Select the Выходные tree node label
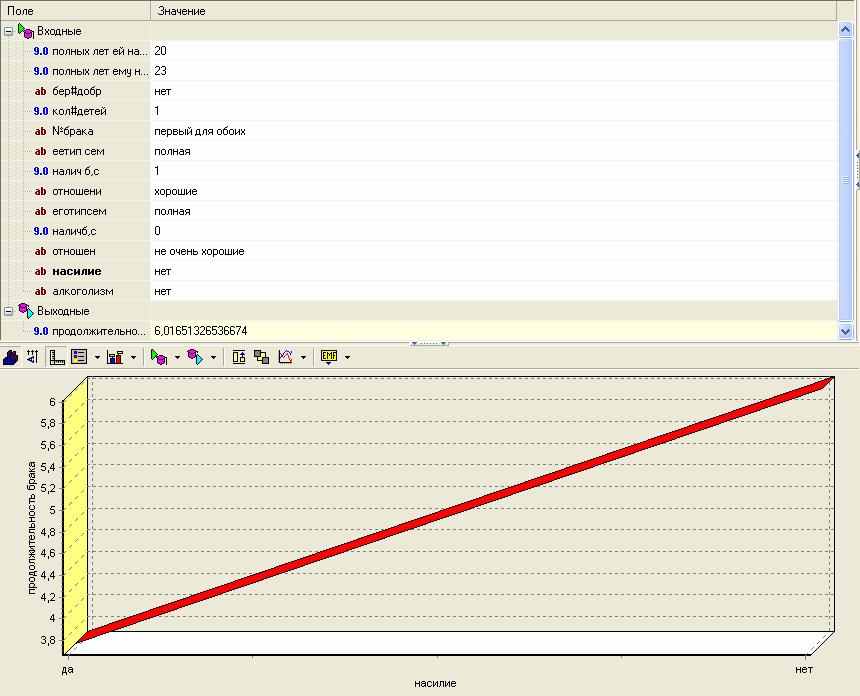The width and height of the screenshot is (860, 696). (63, 311)
